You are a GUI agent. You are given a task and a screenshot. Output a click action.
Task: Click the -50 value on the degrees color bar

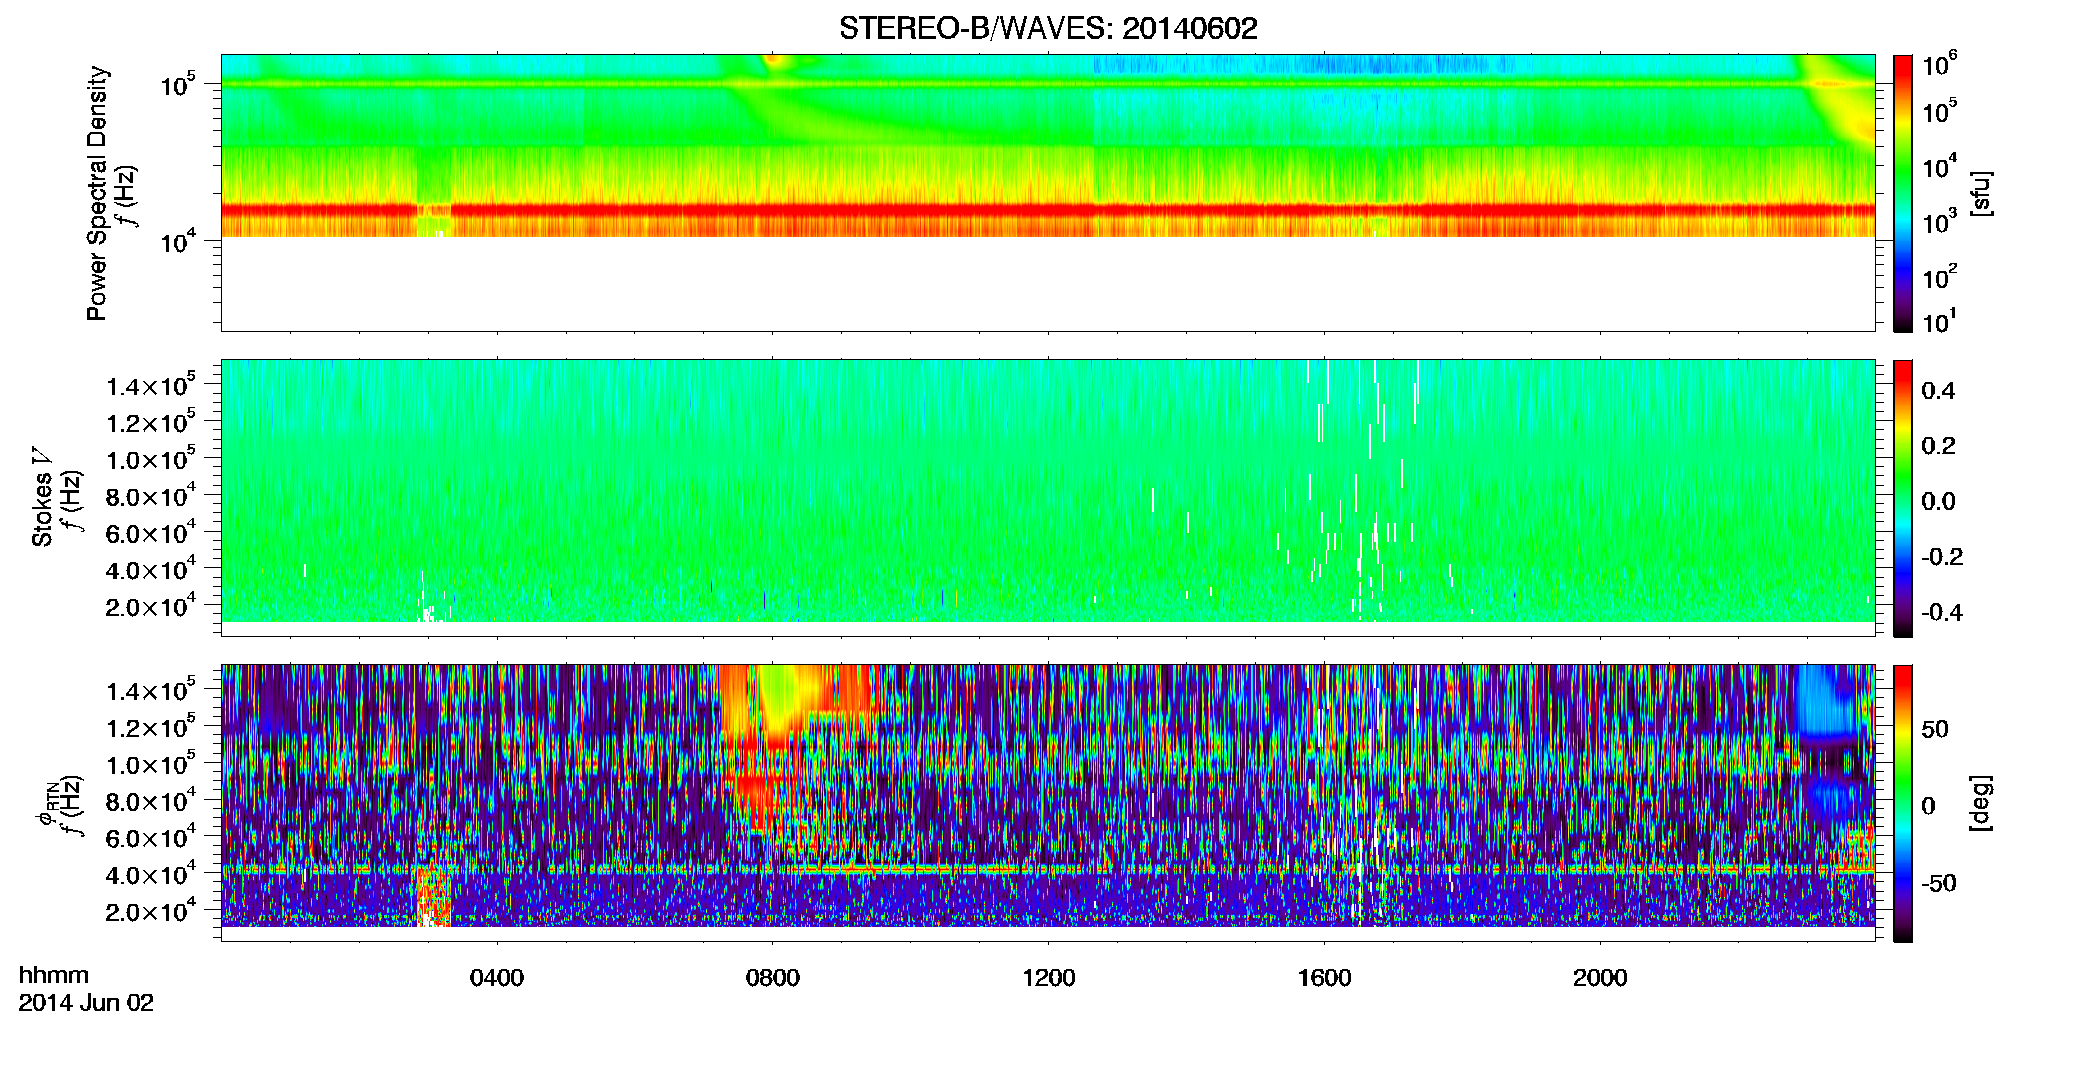(1939, 884)
